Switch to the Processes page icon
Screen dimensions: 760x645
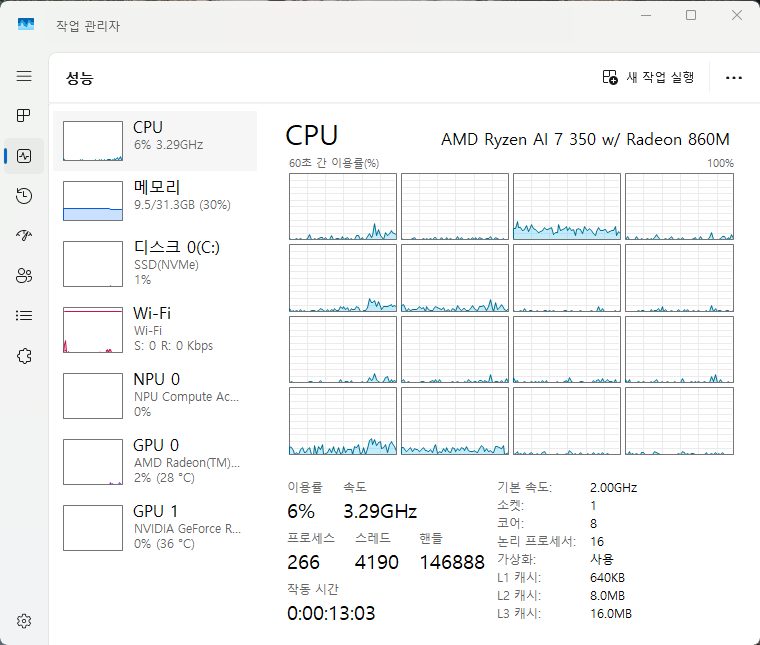pos(24,116)
